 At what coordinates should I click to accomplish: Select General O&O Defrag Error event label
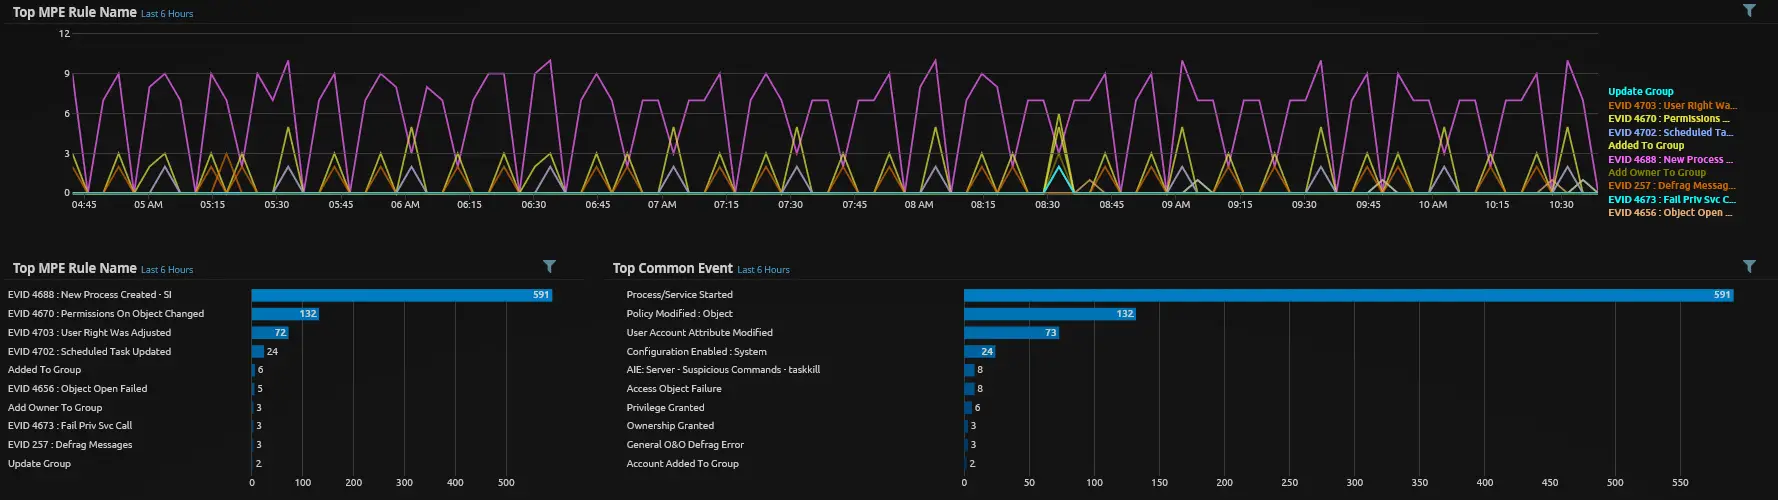[x=685, y=445]
